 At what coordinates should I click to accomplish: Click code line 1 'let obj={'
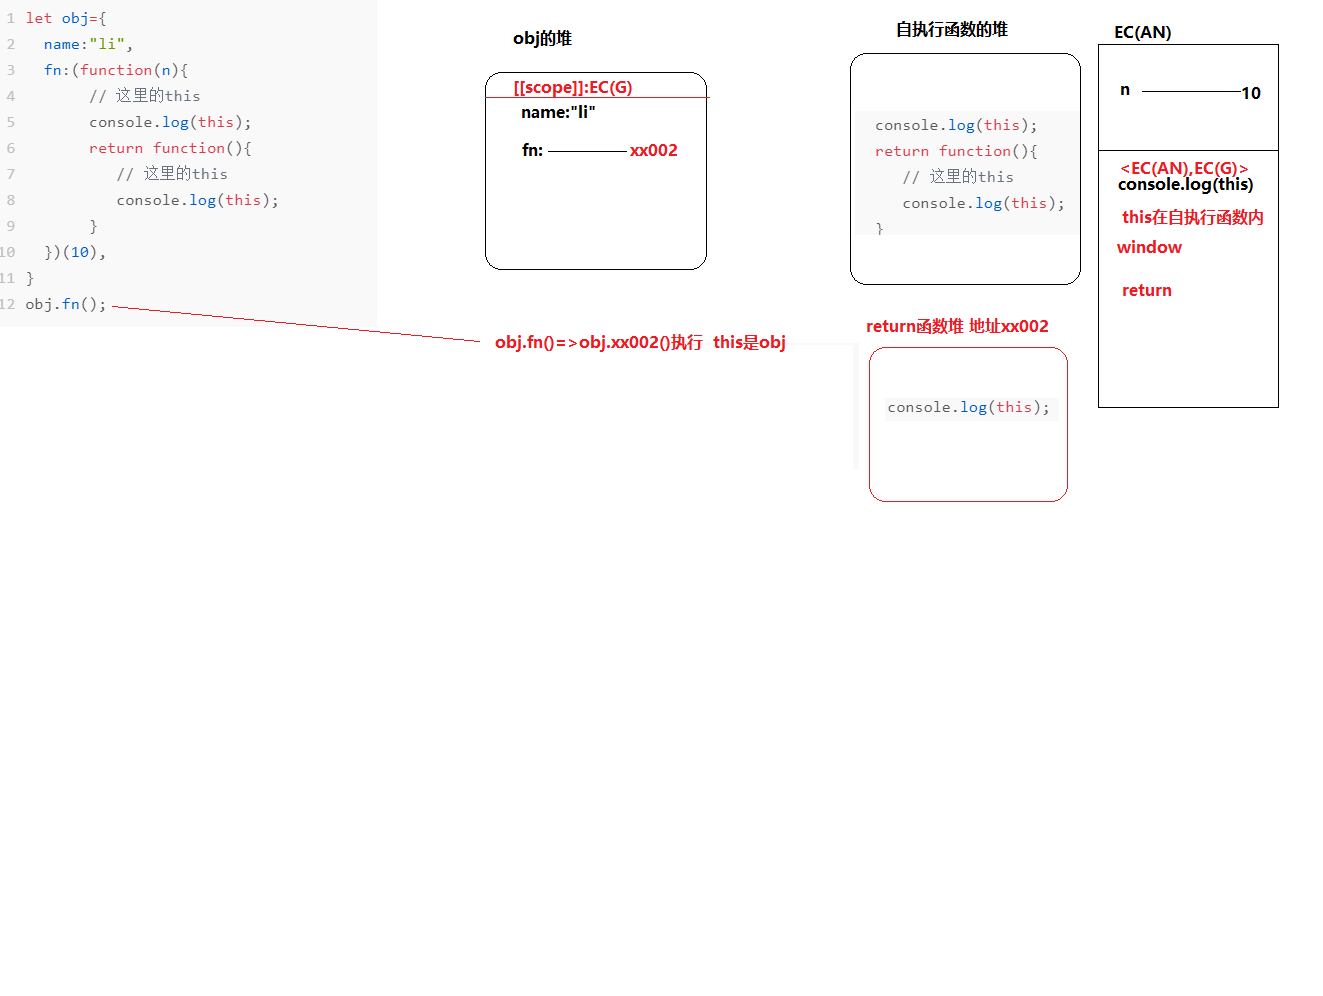(x=66, y=18)
